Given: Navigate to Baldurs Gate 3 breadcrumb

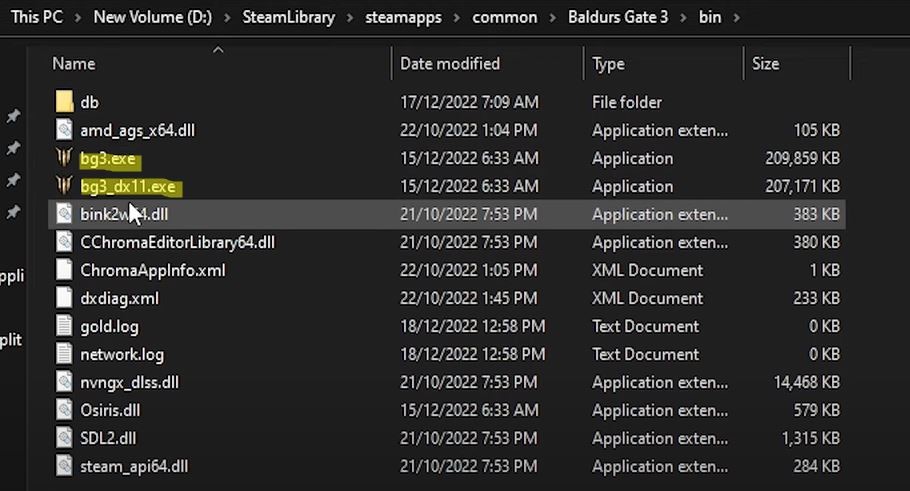Looking at the screenshot, I should pos(618,17).
